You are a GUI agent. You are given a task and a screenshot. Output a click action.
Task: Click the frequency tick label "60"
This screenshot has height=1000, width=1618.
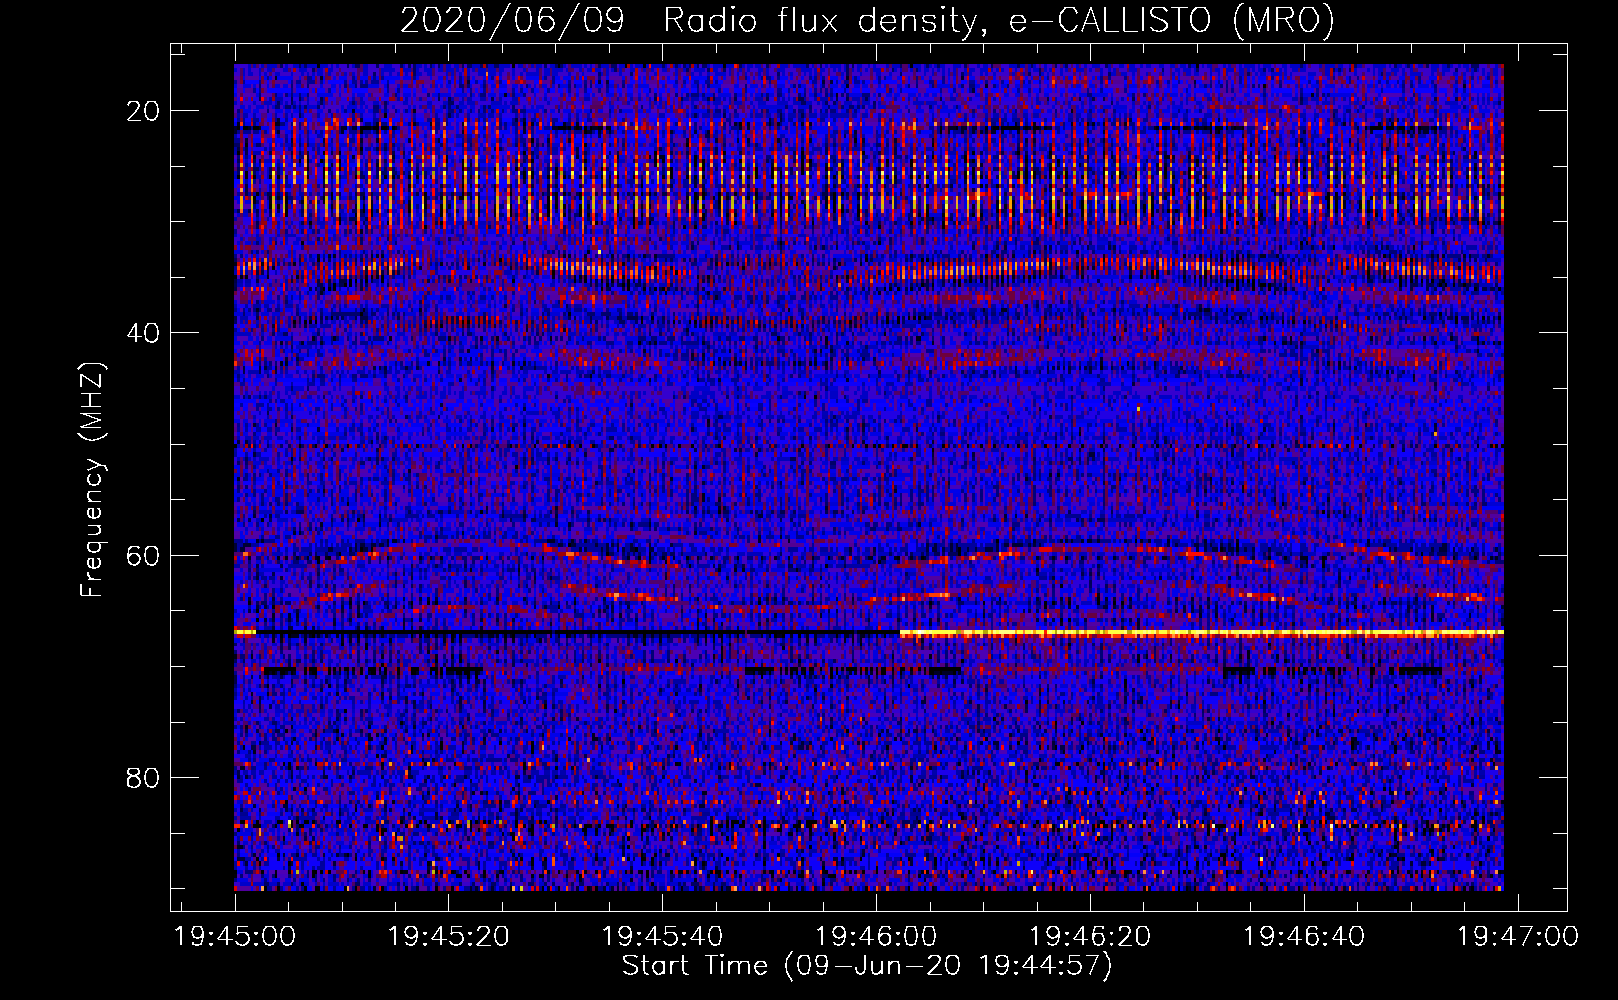coord(144,555)
